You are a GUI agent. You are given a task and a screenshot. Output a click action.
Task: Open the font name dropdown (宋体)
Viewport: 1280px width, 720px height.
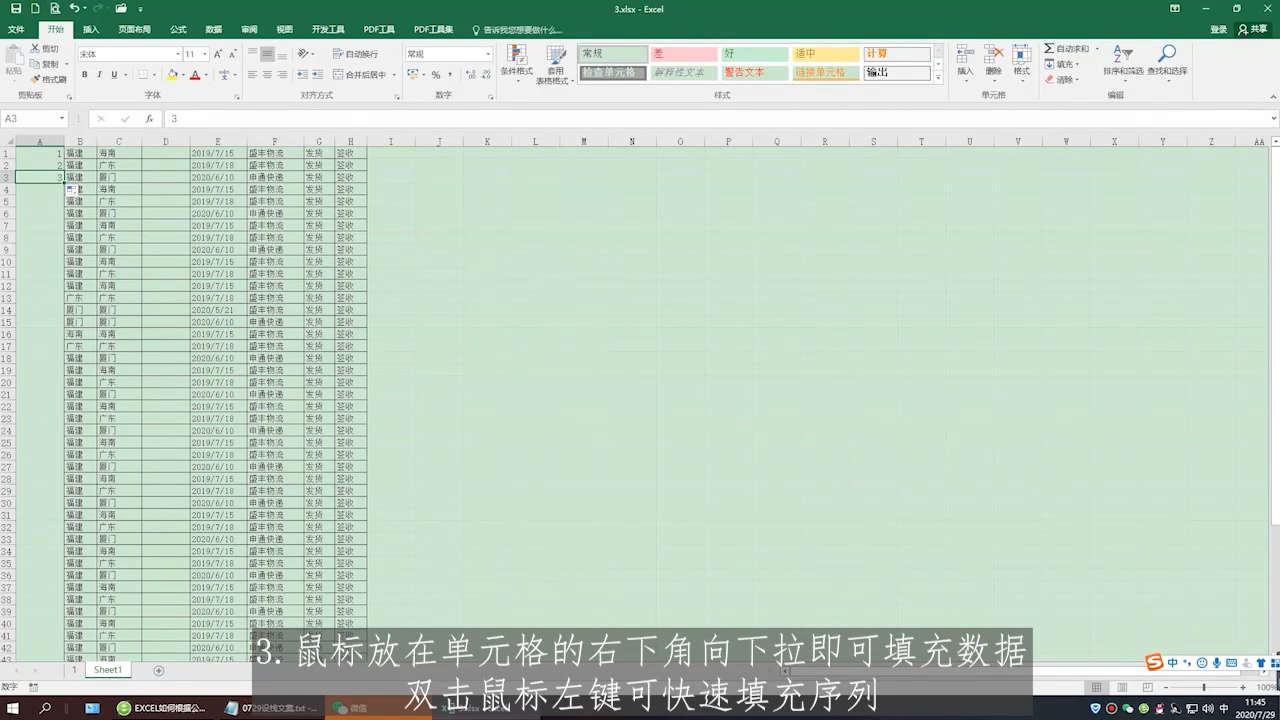pos(178,54)
